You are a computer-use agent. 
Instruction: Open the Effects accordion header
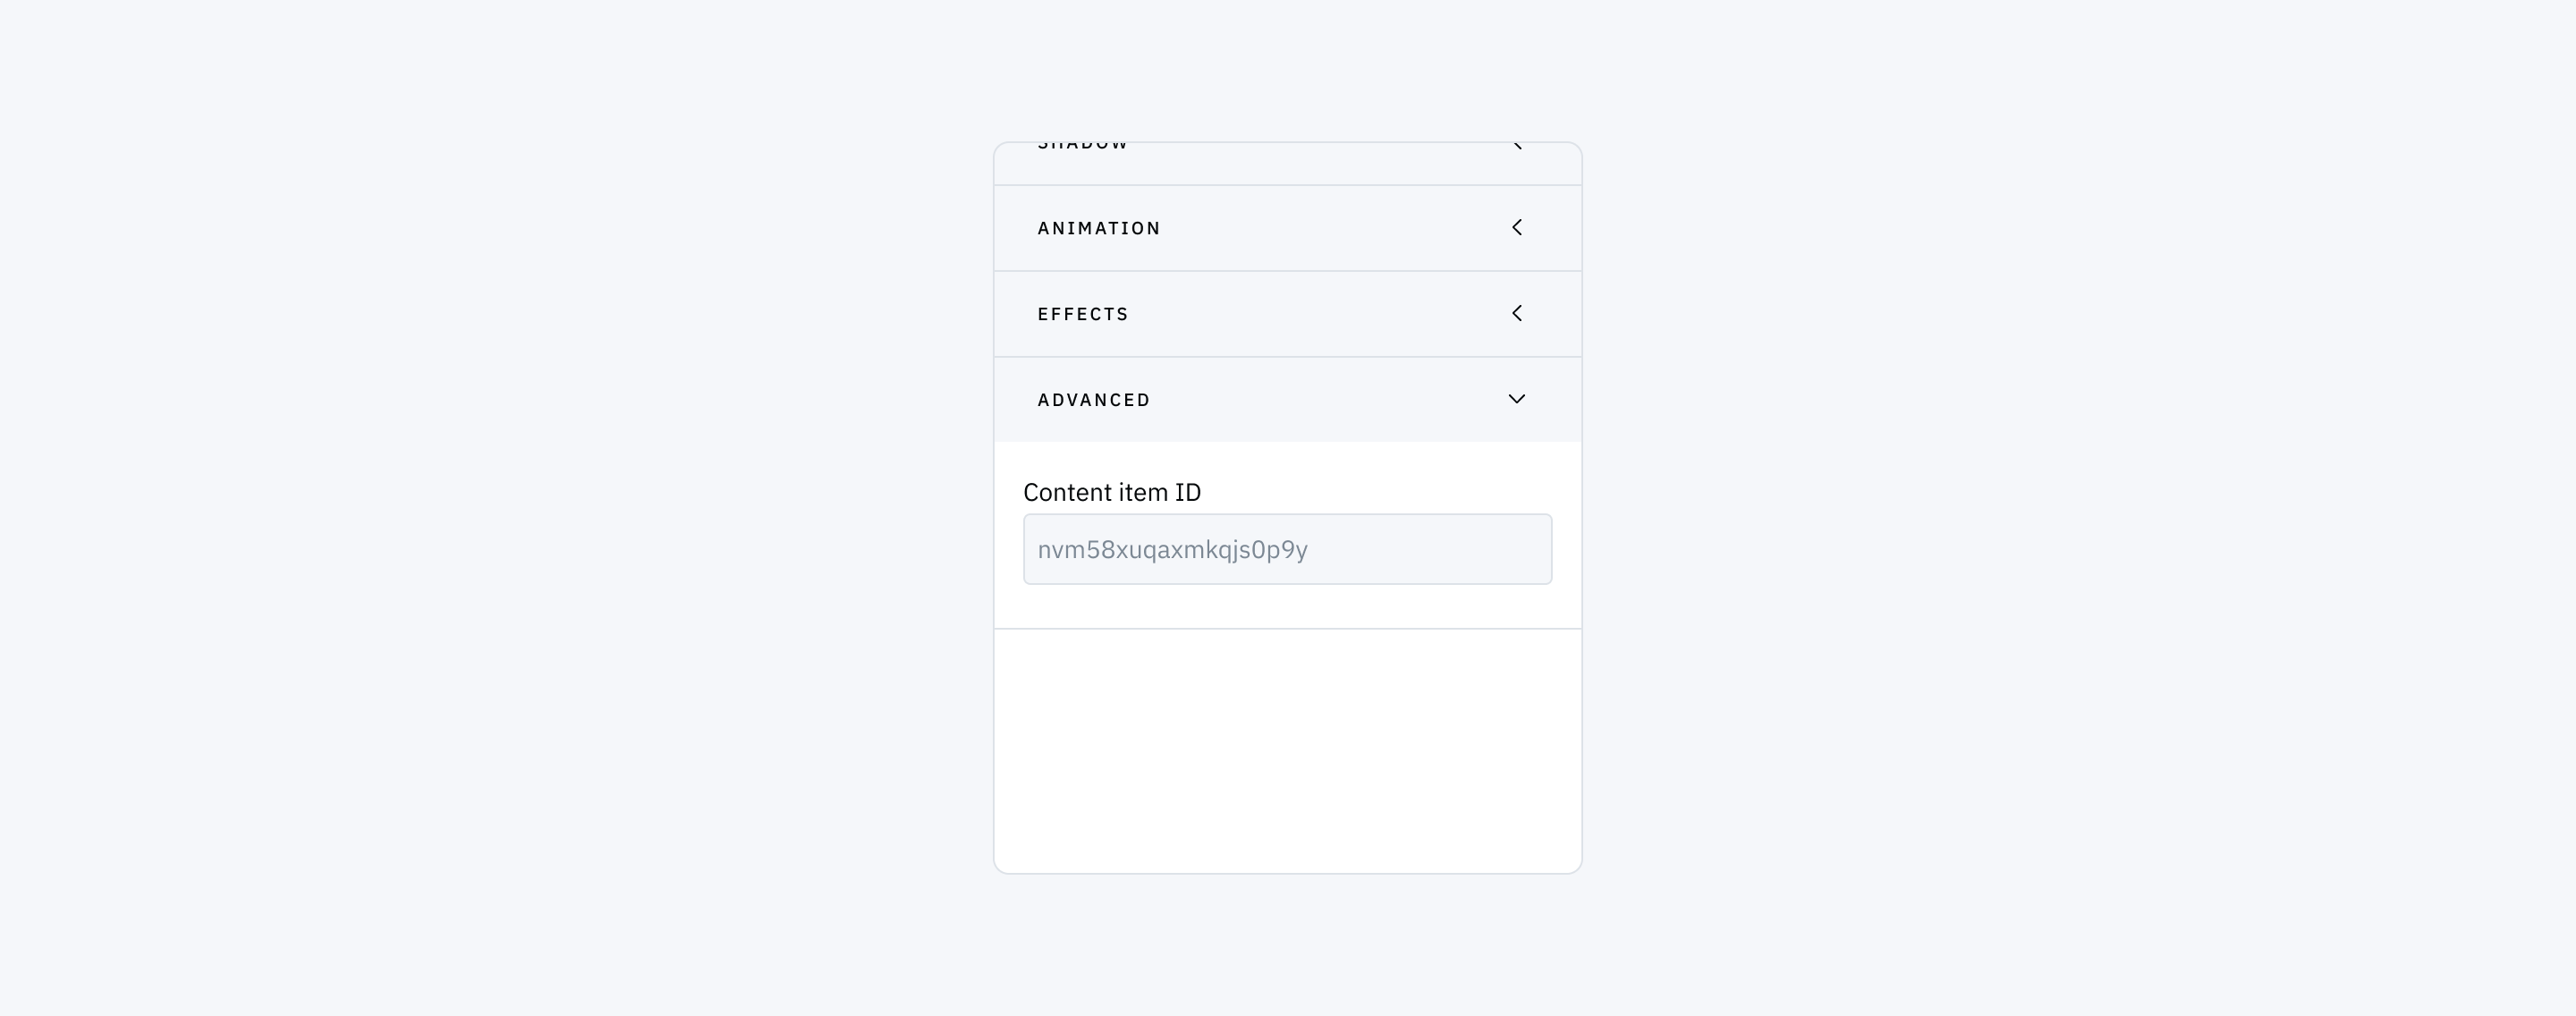(1288, 314)
